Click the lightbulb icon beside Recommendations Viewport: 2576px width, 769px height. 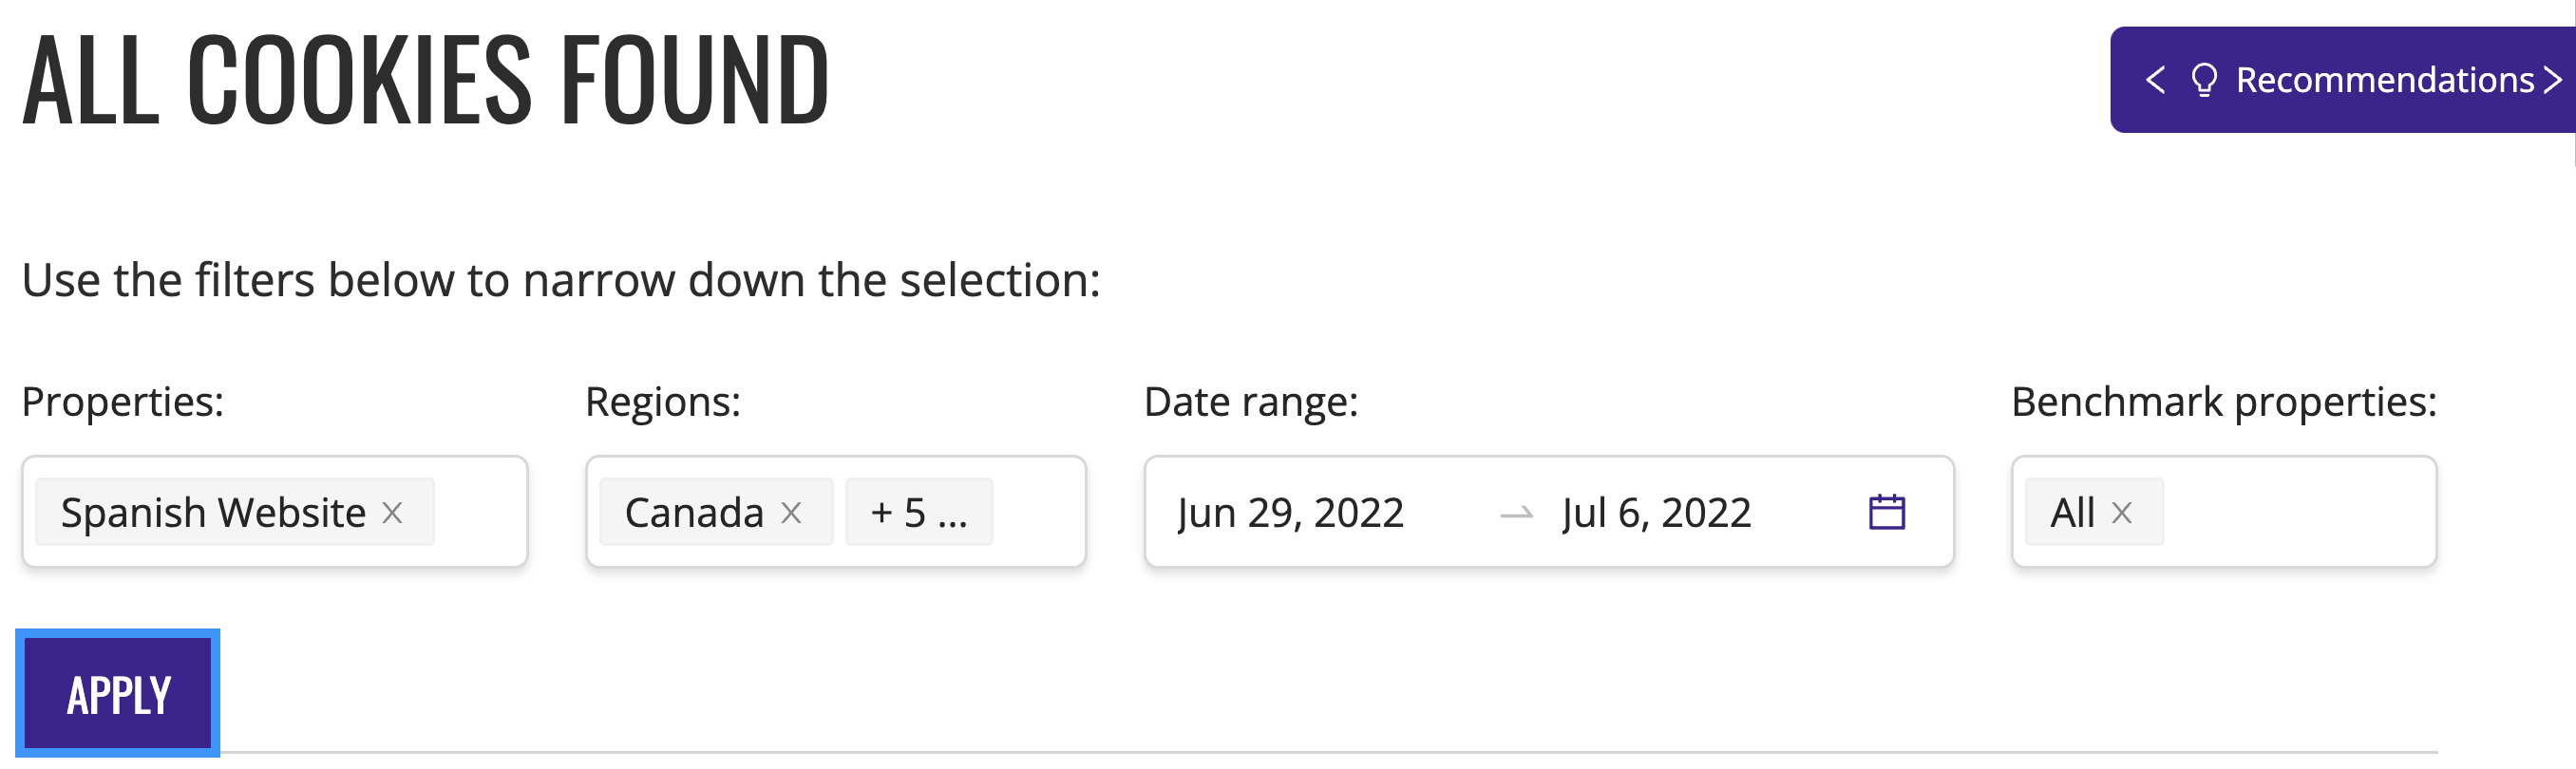coord(2203,80)
